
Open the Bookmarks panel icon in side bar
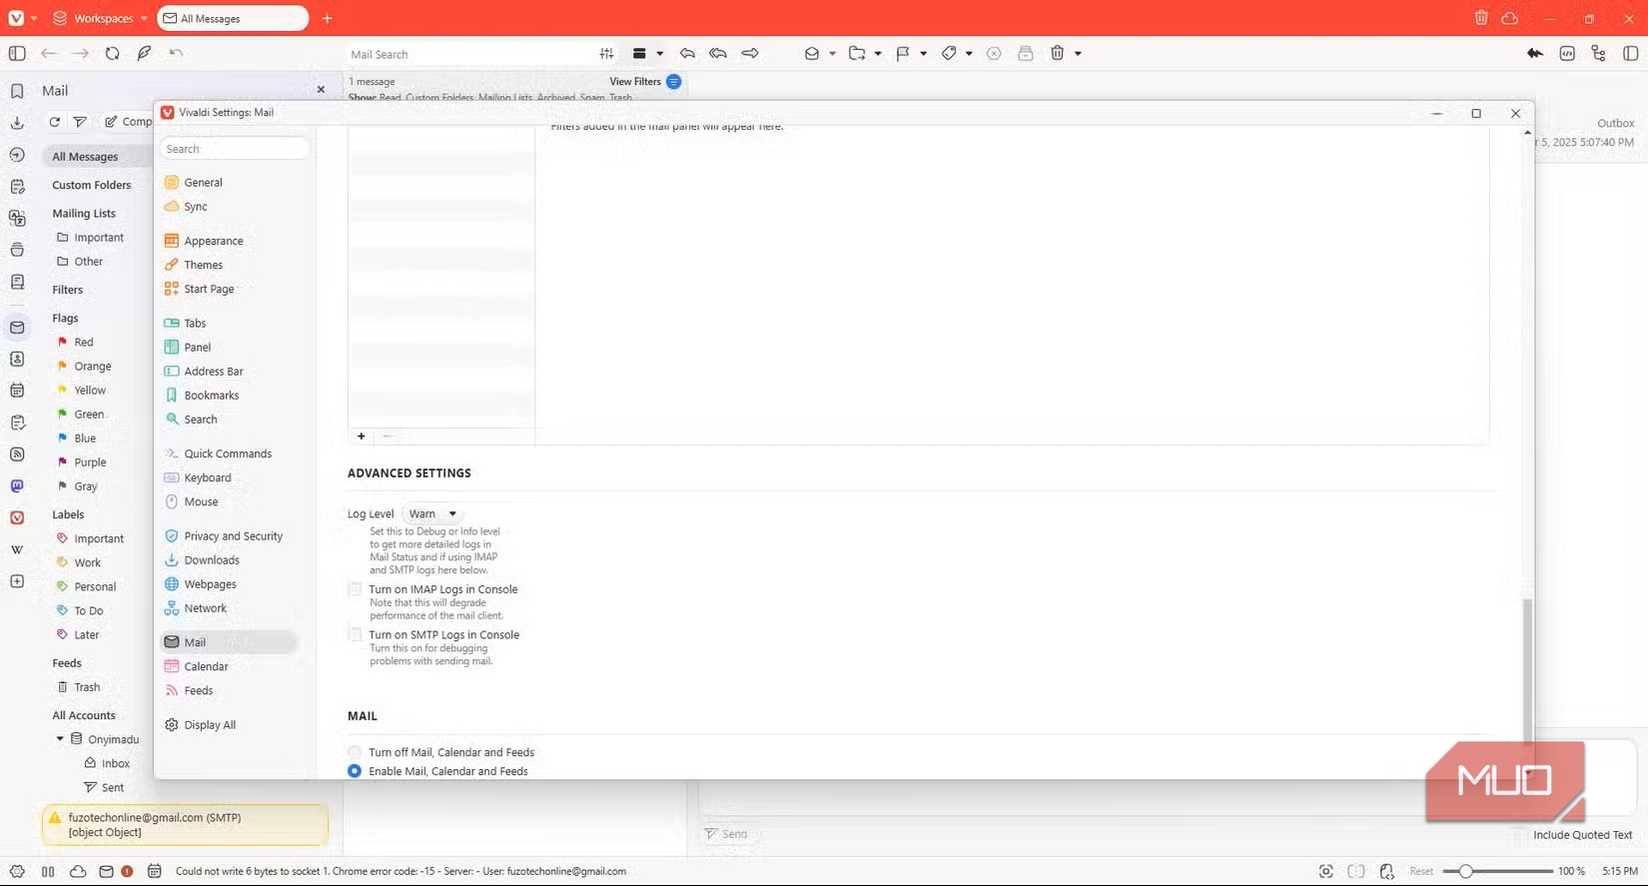17,91
